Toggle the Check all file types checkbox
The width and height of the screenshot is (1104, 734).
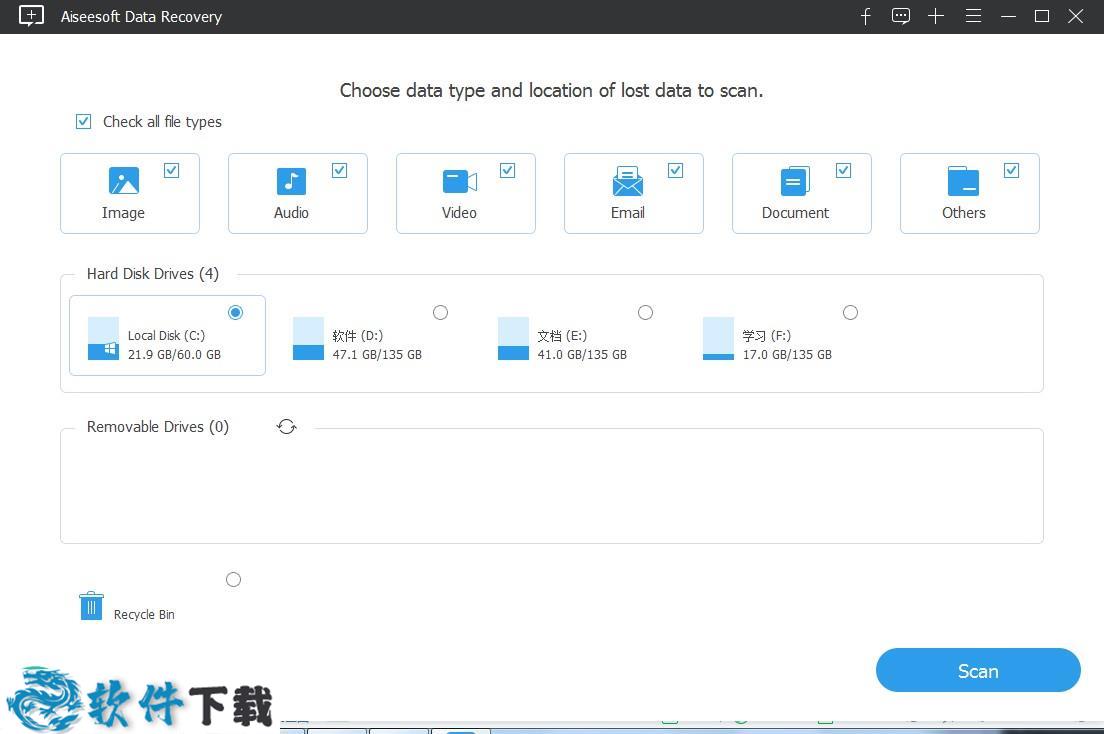click(84, 121)
